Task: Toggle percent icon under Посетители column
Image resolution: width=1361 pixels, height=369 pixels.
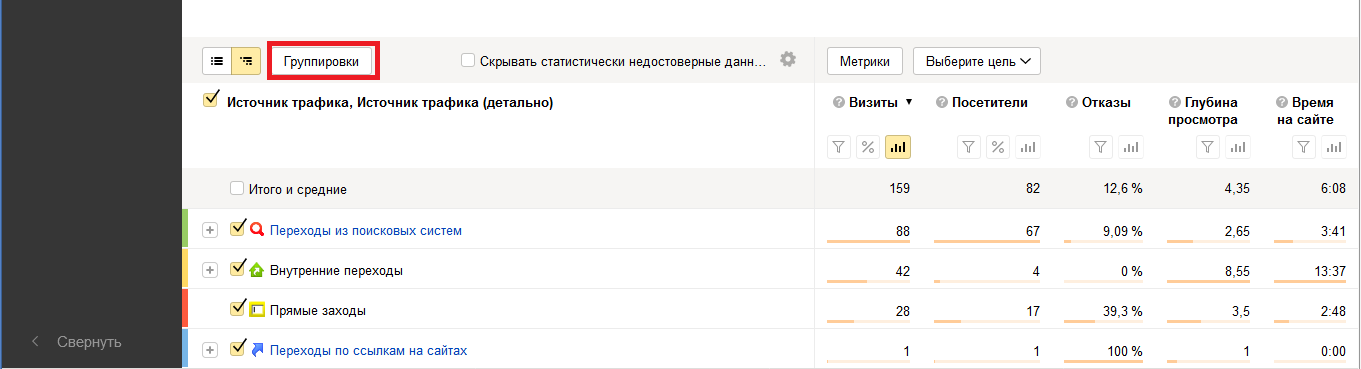Action: [998, 147]
